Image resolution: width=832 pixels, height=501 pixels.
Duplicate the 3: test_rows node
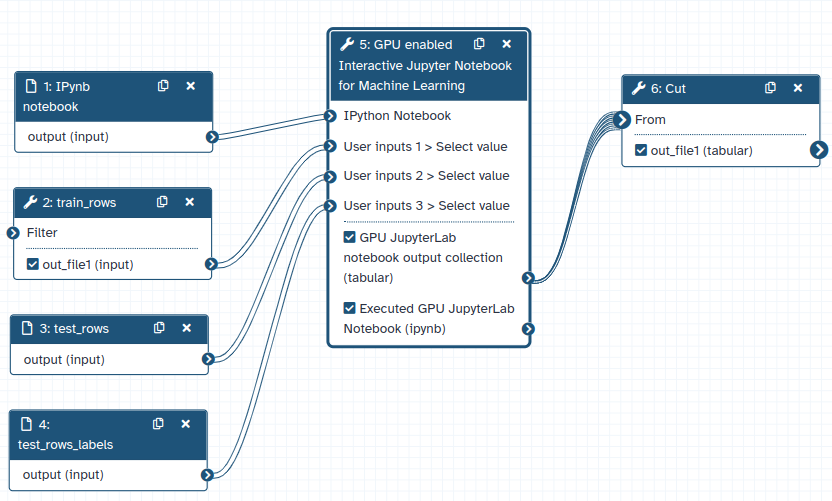pyautogui.click(x=159, y=328)
